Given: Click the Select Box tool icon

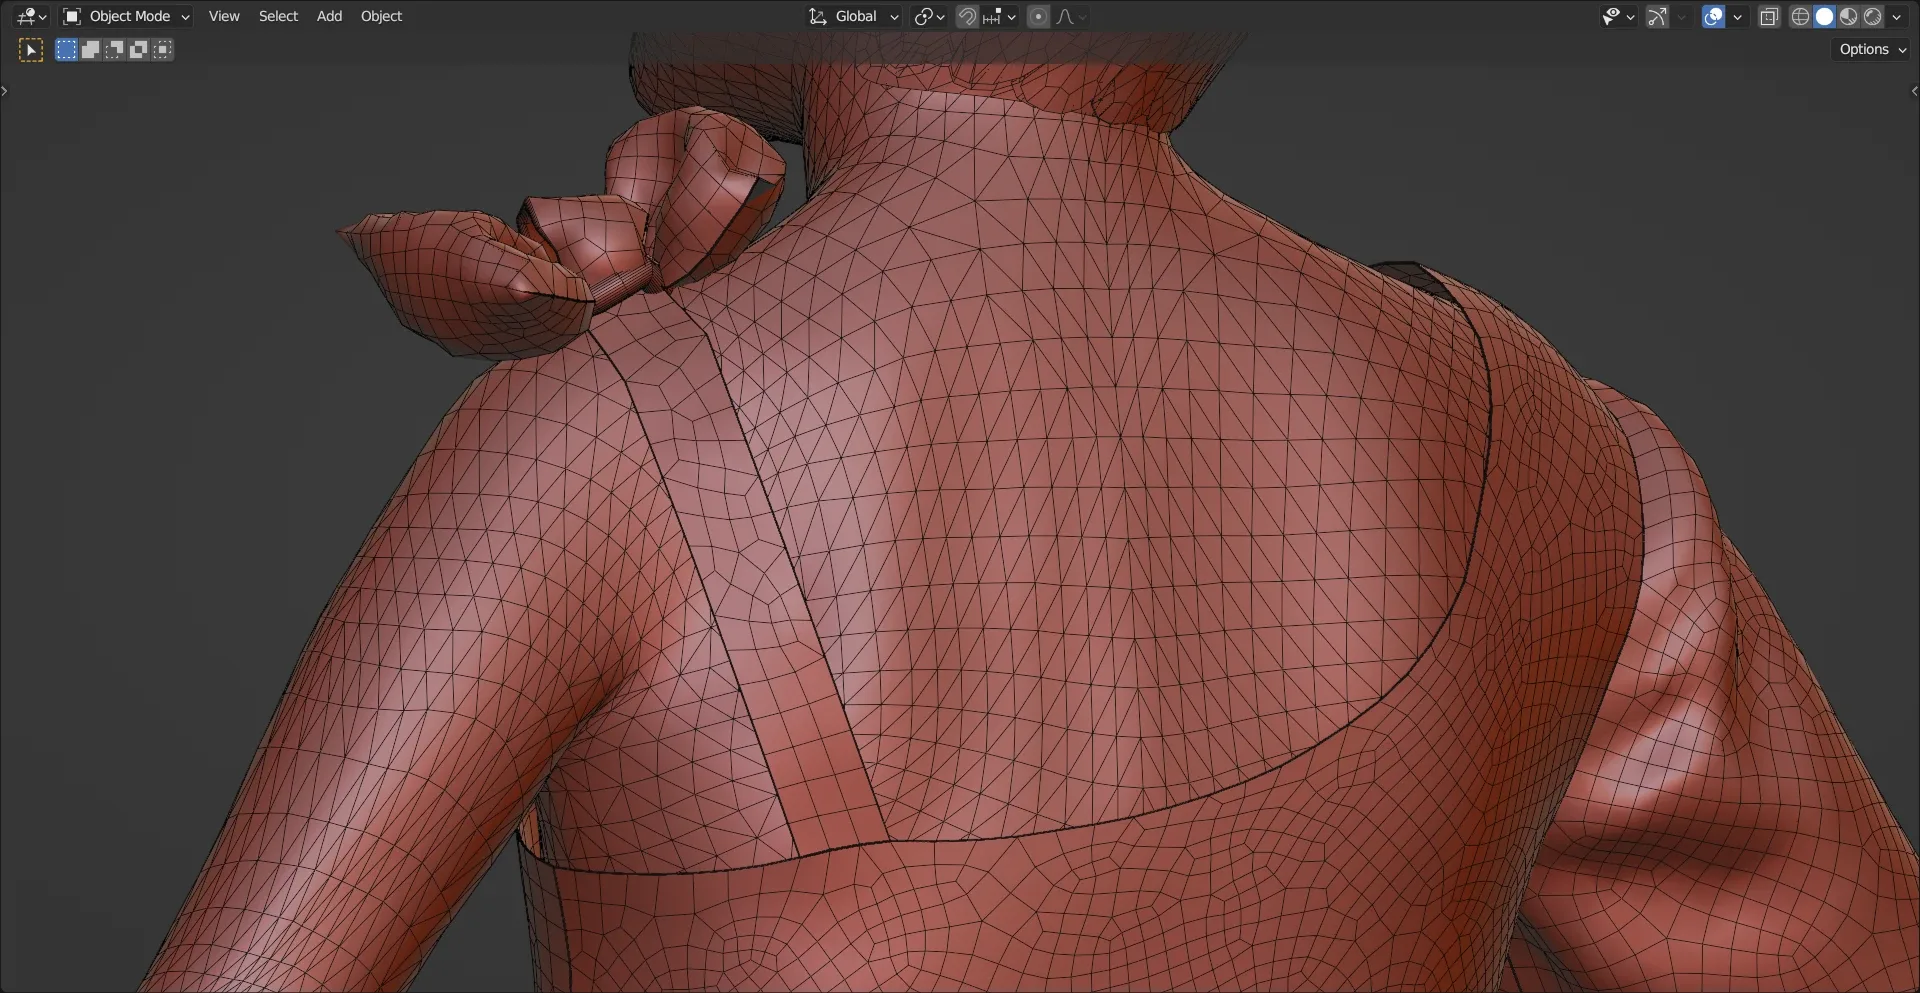Looking at the screenshot, I should coord(31,50).
